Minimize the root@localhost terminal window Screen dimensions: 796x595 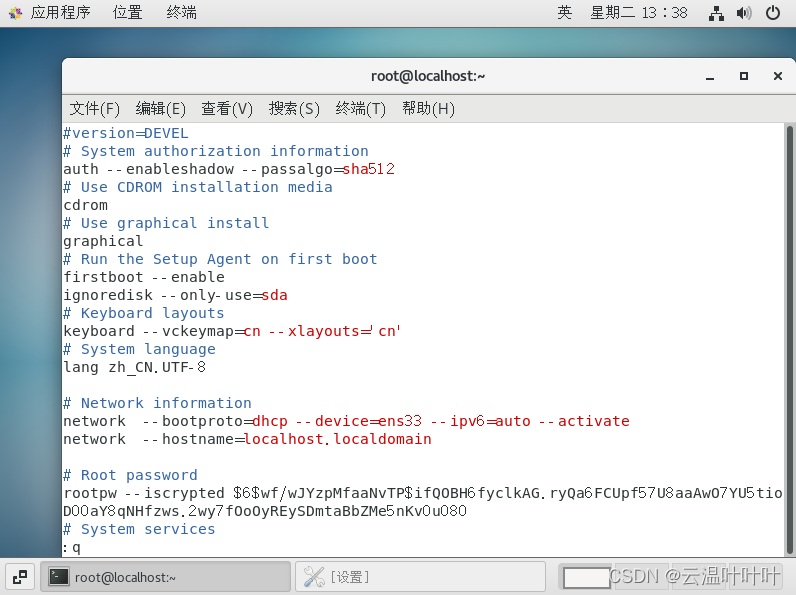coord(710,77)
